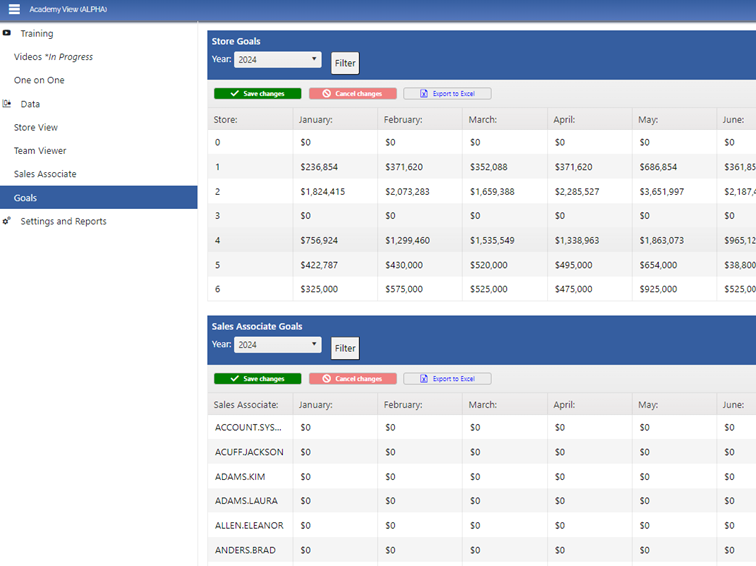Select the $756,924 January cell

click(335, 240)
